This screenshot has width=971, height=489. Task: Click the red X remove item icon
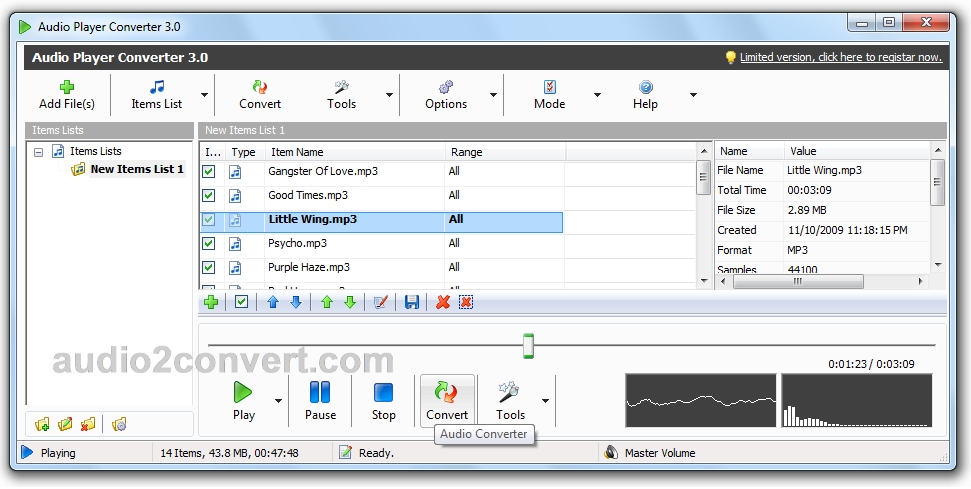[443, 302]
